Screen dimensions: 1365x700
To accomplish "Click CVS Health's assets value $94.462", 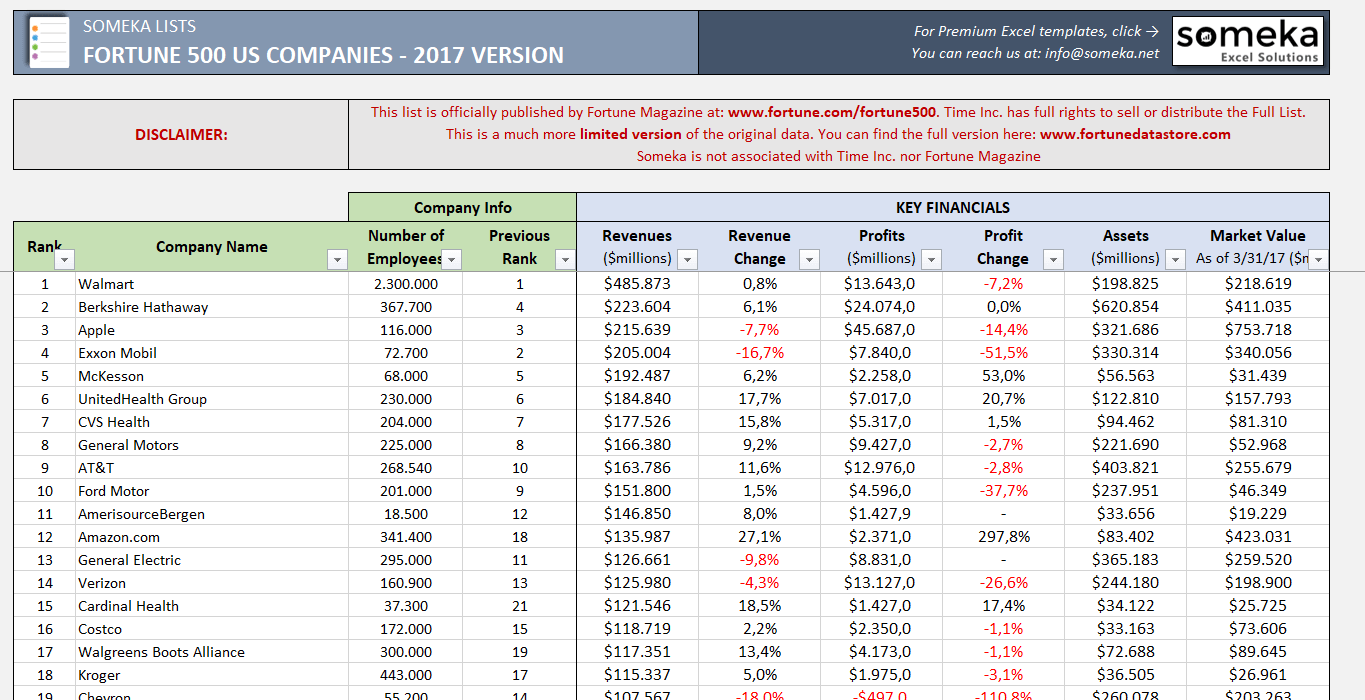I will point(1125,422).
